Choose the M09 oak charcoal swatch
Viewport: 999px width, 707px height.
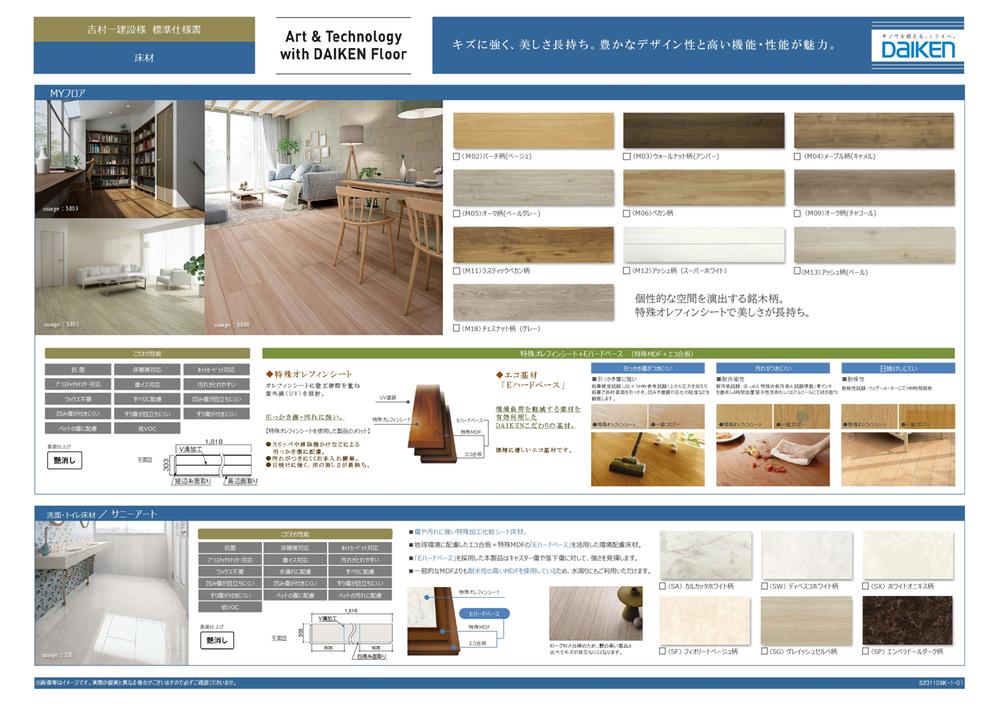click(874, 188)
